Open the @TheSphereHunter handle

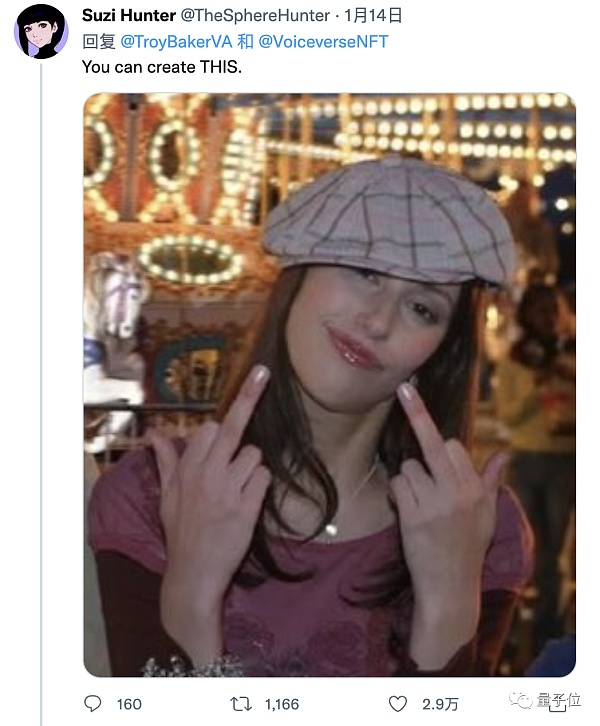tap(255, 15)
